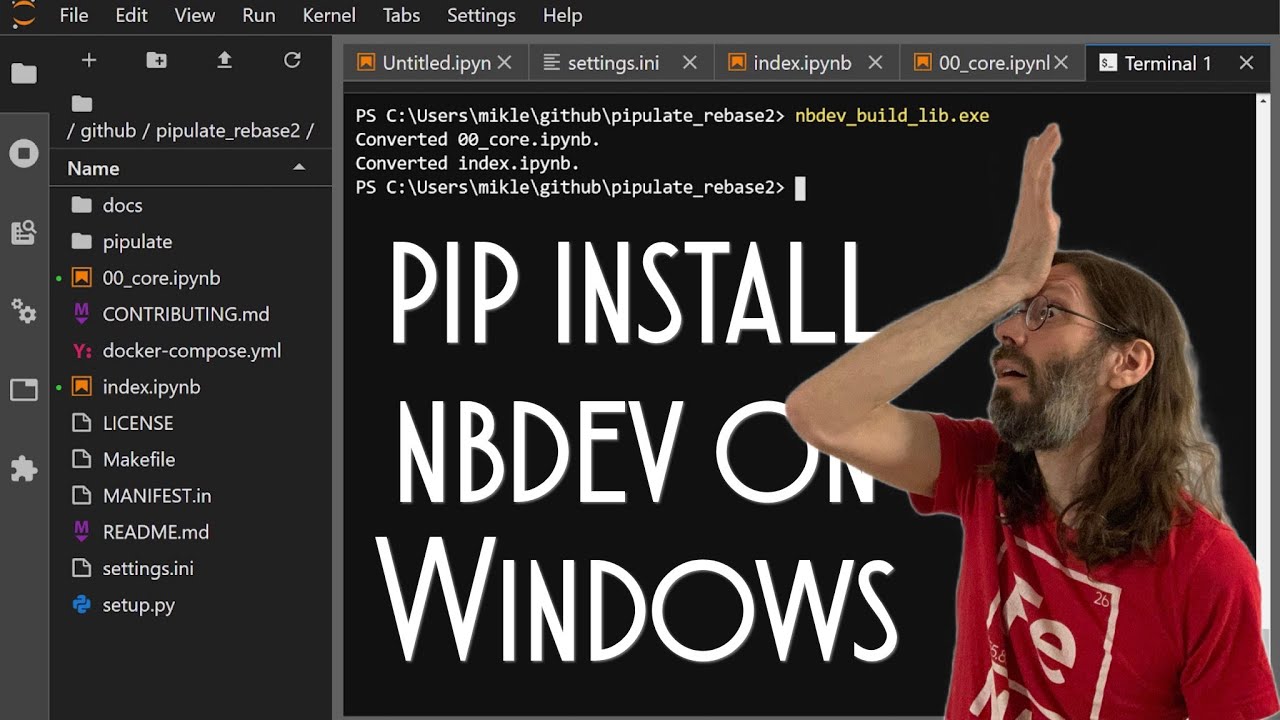Select docker-compose.yml file
This screenshot has height=720, width=1280.
[190, 351]
